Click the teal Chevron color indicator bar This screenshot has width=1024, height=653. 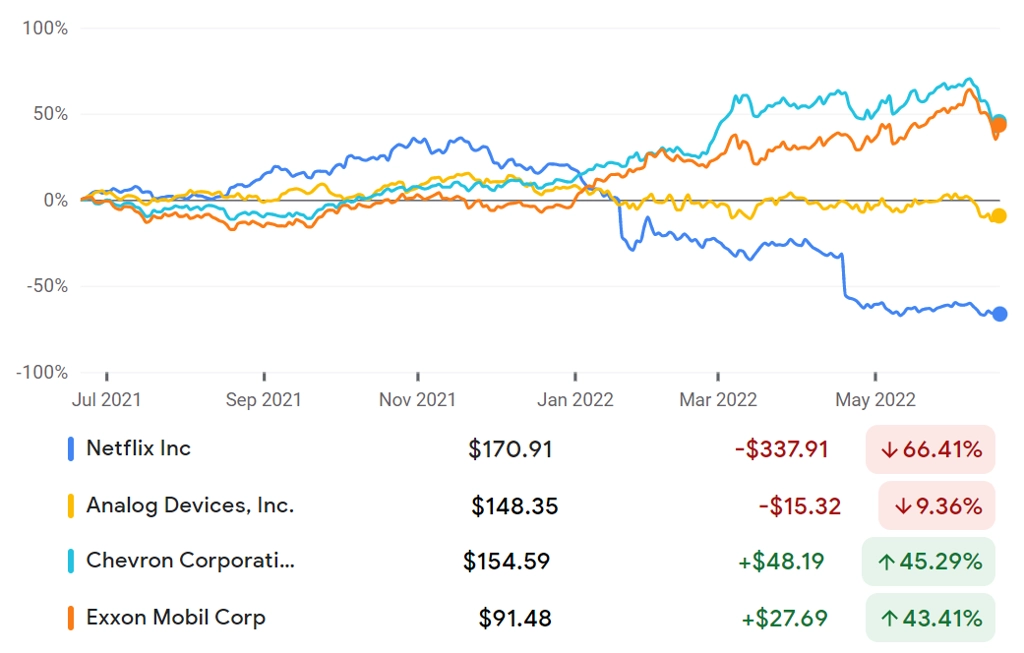click(x=71, y=562)
